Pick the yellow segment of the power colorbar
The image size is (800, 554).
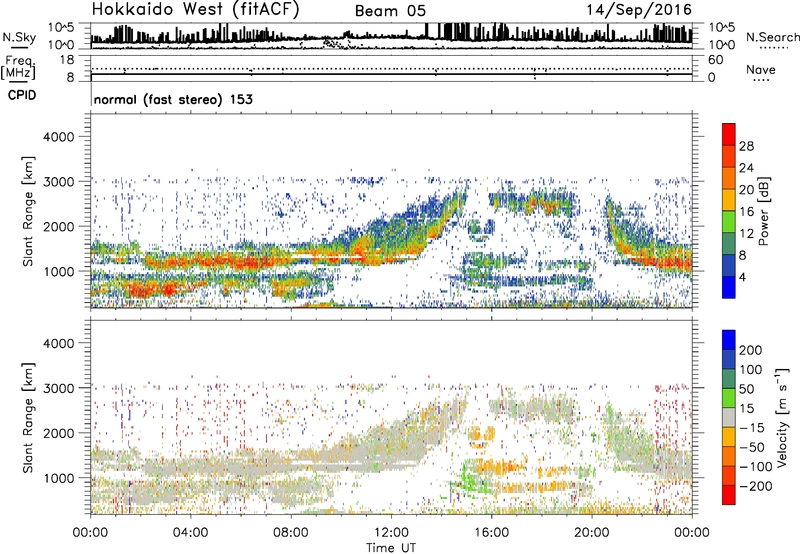tap(729, 199)
